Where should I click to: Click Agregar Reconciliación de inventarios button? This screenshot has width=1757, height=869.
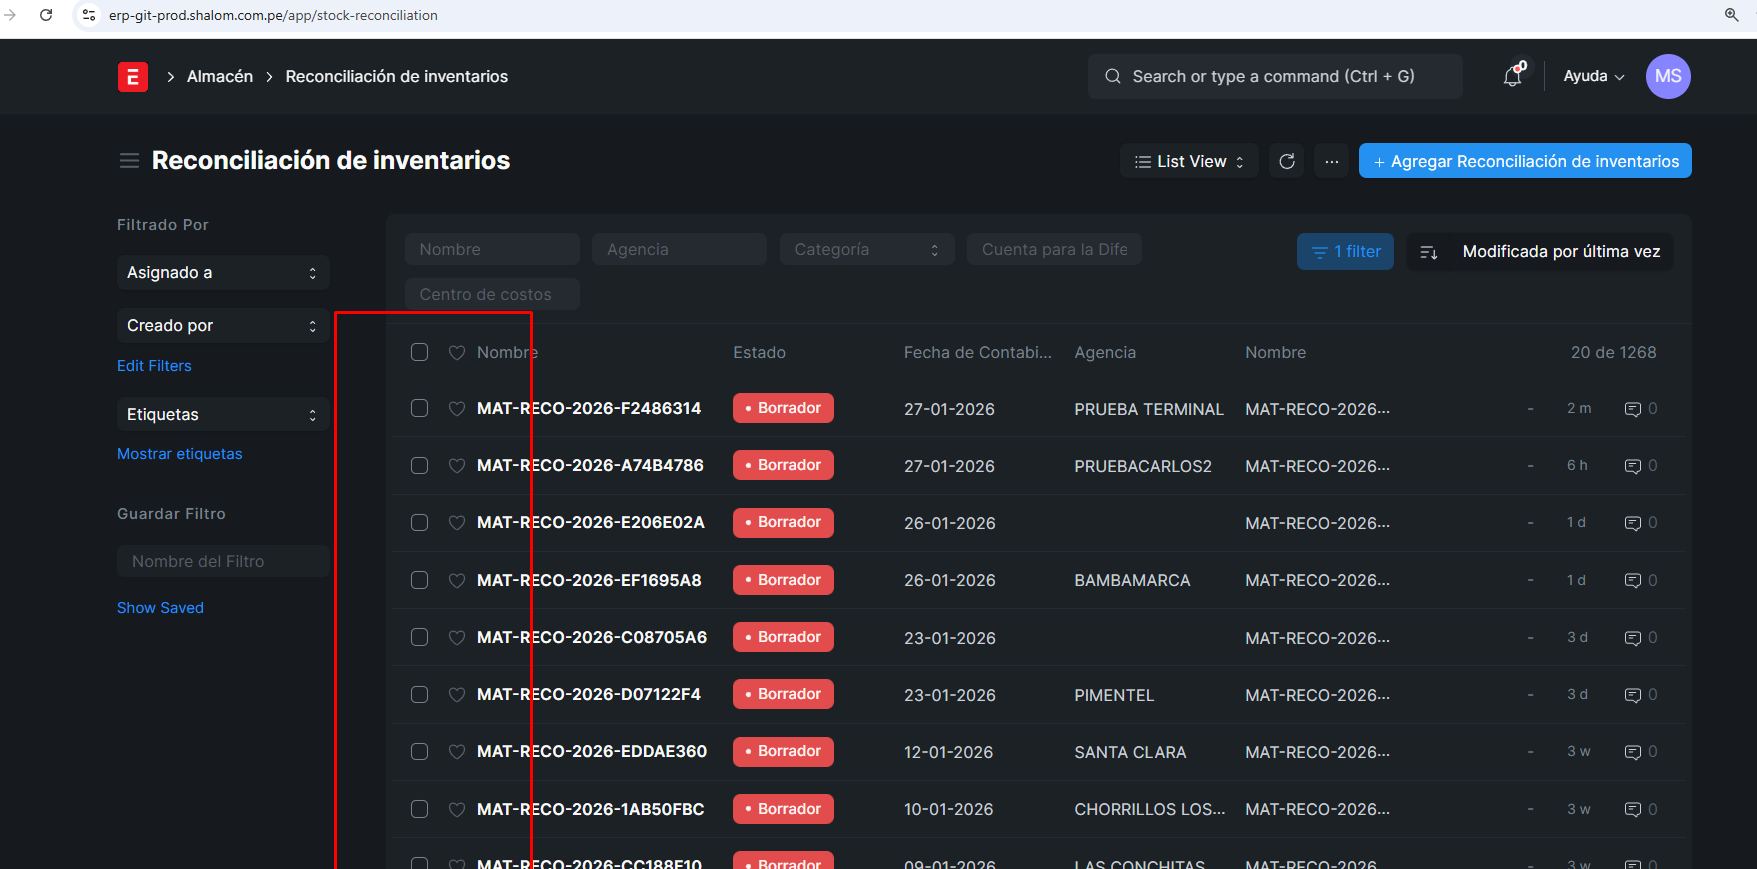coord(1524,161)
